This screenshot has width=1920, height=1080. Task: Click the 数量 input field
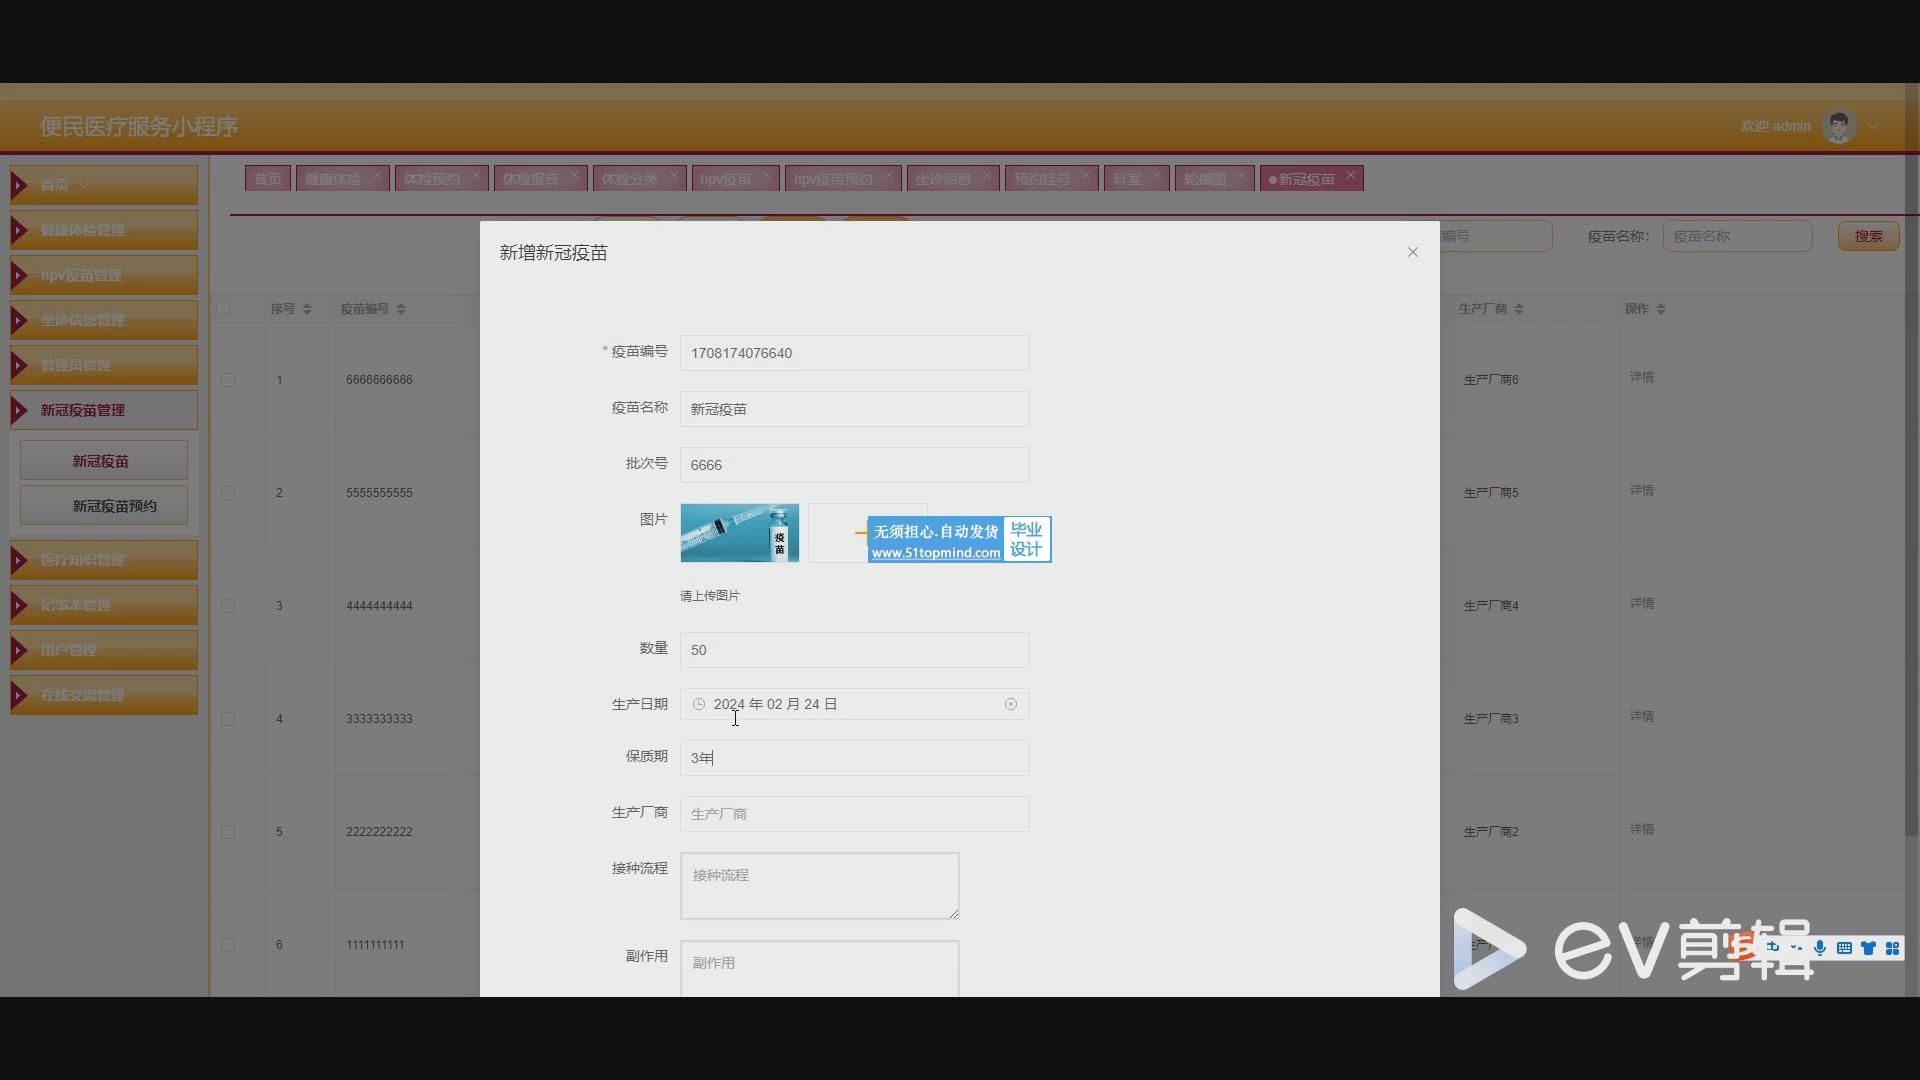pyautogui.click(x=854, y=650)
